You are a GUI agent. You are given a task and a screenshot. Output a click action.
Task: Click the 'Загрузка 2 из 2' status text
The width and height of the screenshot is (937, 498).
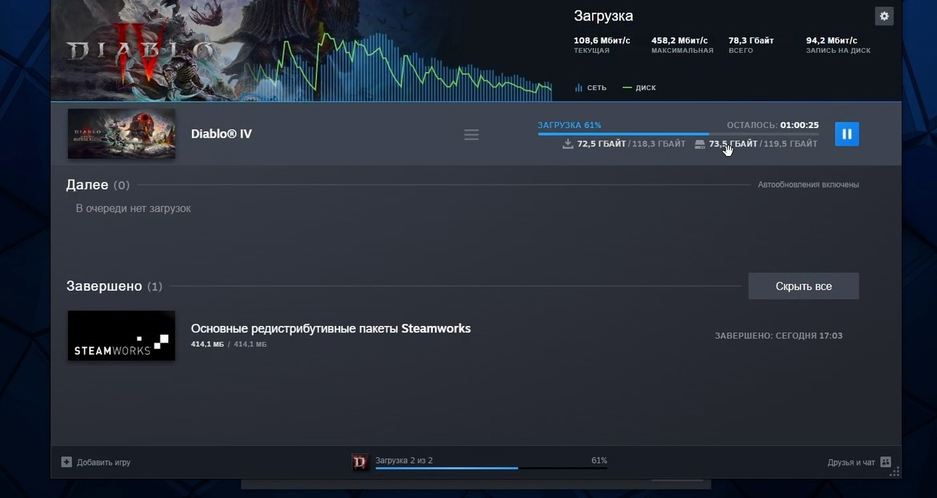(x=404, y=460)
